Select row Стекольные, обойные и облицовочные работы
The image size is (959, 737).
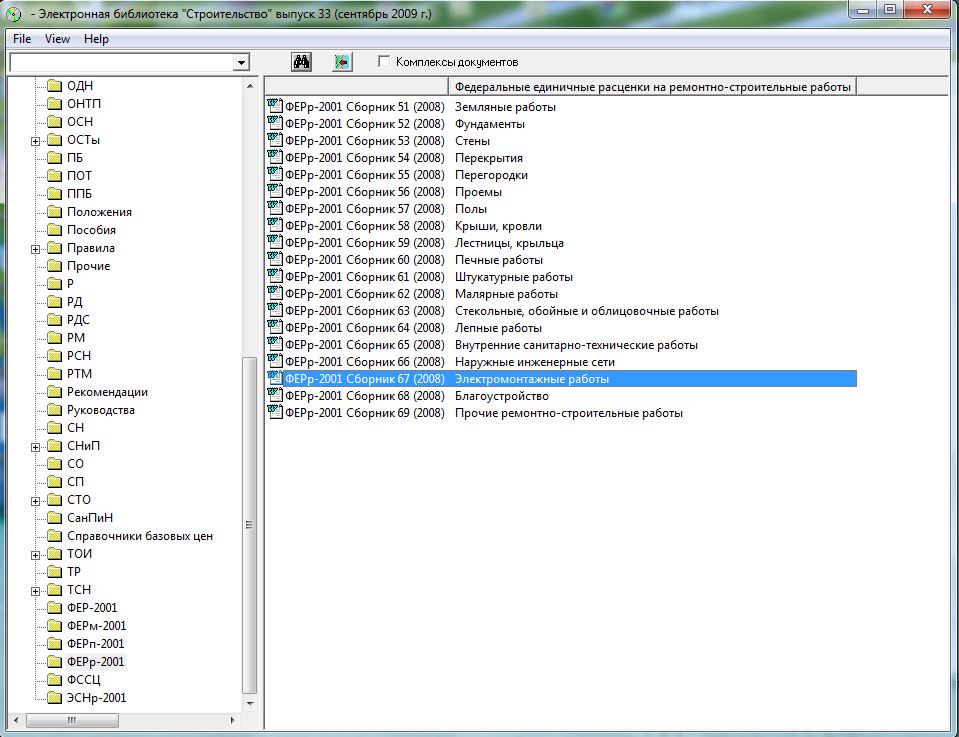click(x=561, y=311)
